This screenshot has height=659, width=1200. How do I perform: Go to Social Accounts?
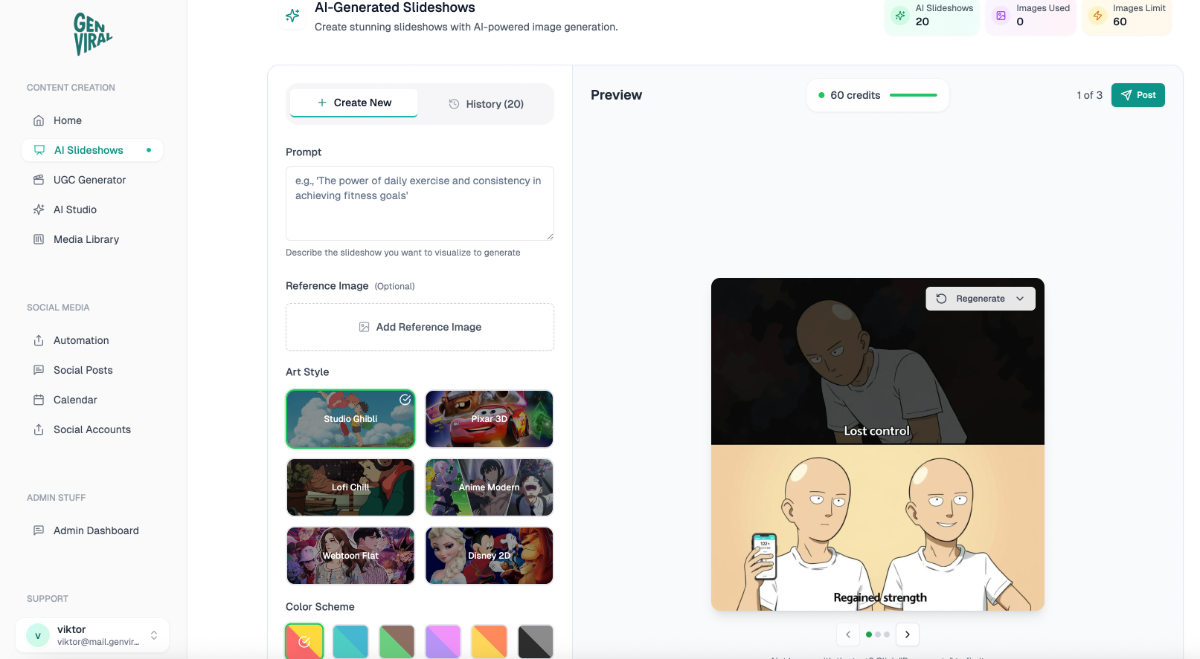tap(92, 430)
